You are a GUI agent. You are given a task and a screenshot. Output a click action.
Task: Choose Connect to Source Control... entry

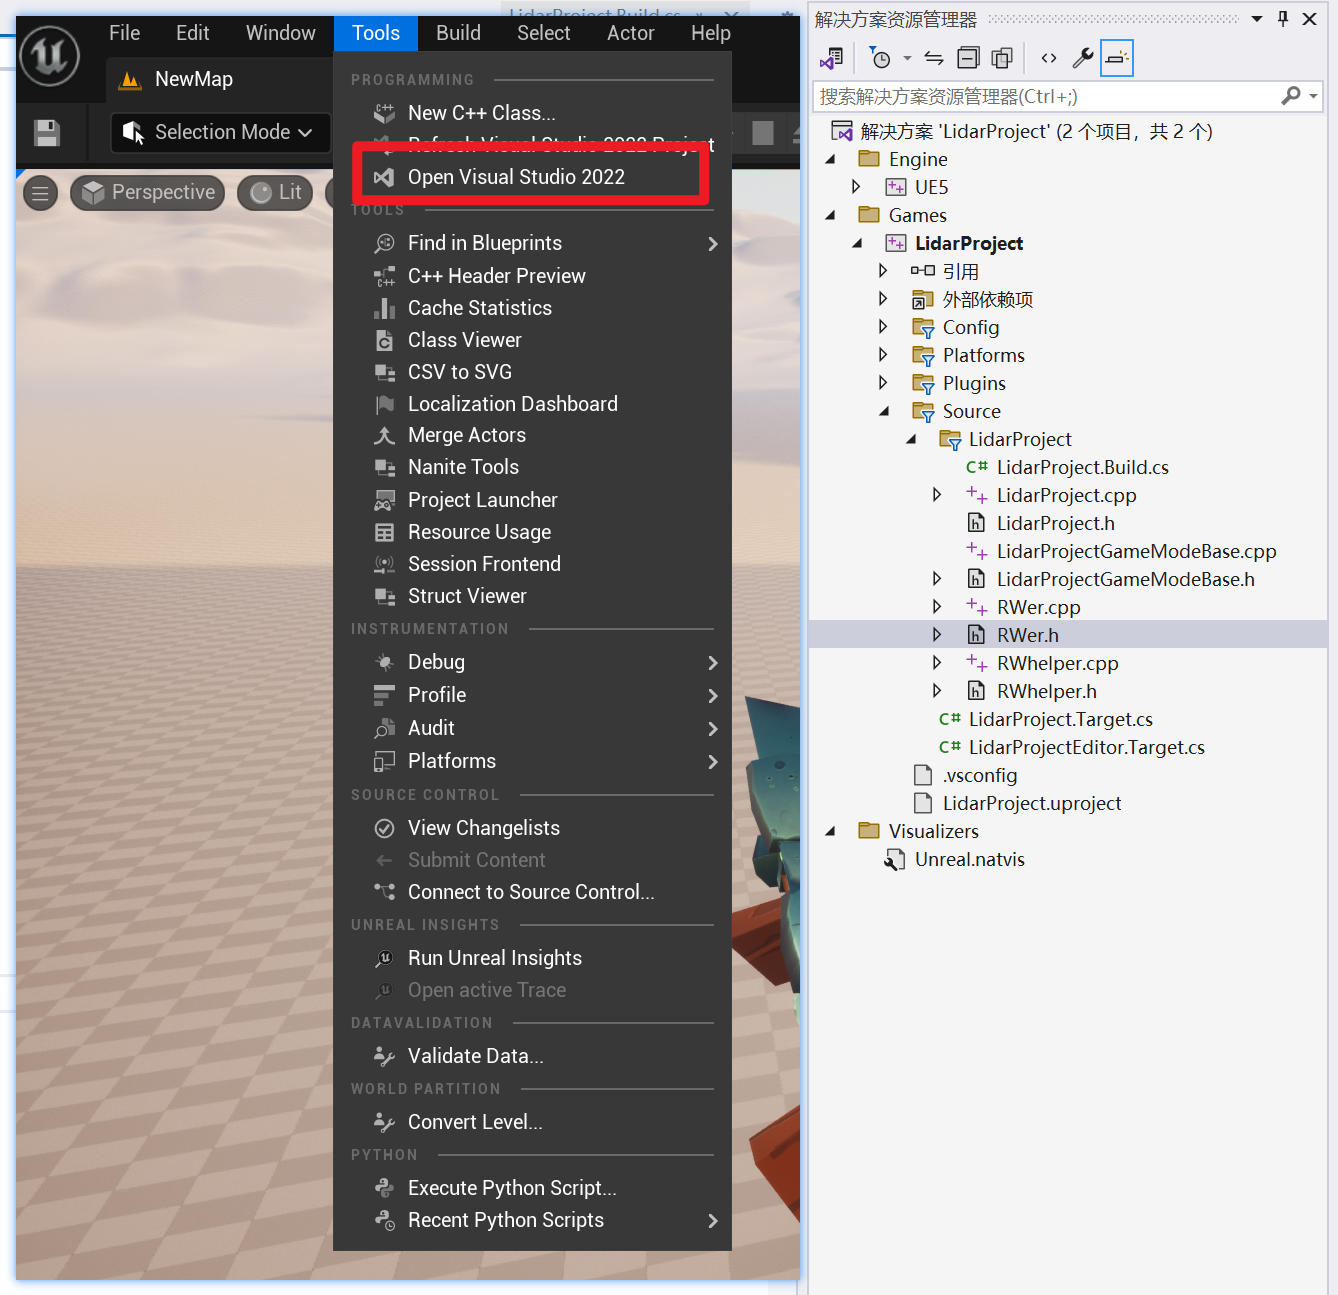532,892
